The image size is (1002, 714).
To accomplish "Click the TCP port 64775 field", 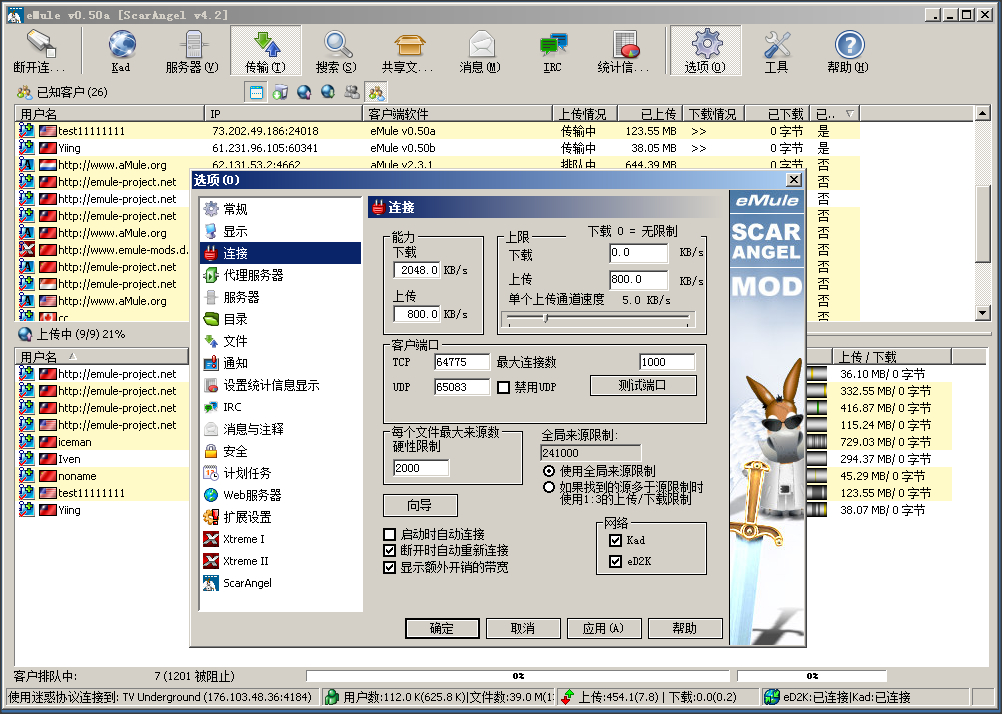I will (x=461, y=362).
